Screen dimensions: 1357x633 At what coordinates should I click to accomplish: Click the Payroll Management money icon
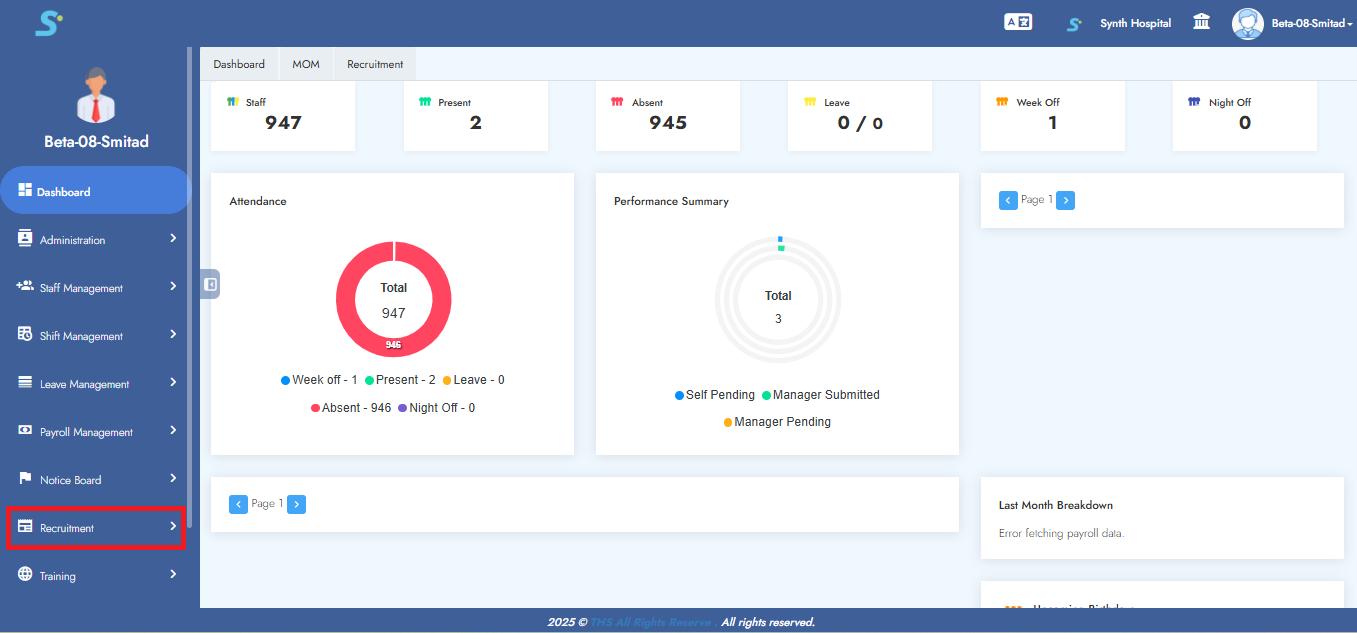pyautogui.click(x=25, y=431)
